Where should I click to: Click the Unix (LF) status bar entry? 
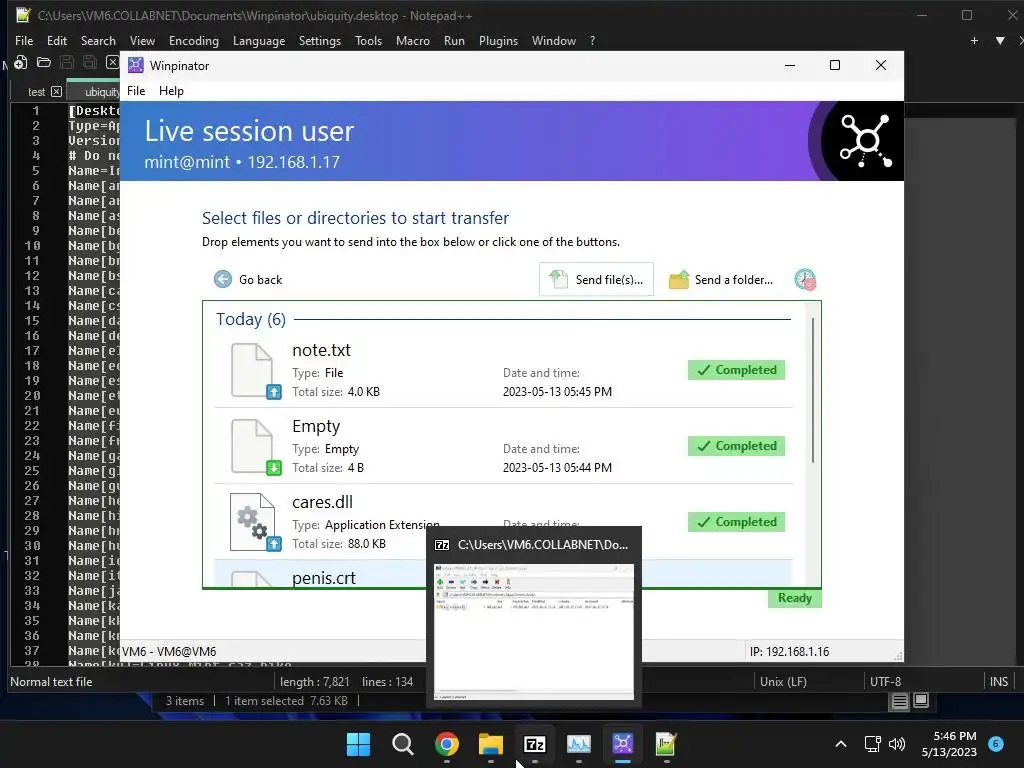783,681
